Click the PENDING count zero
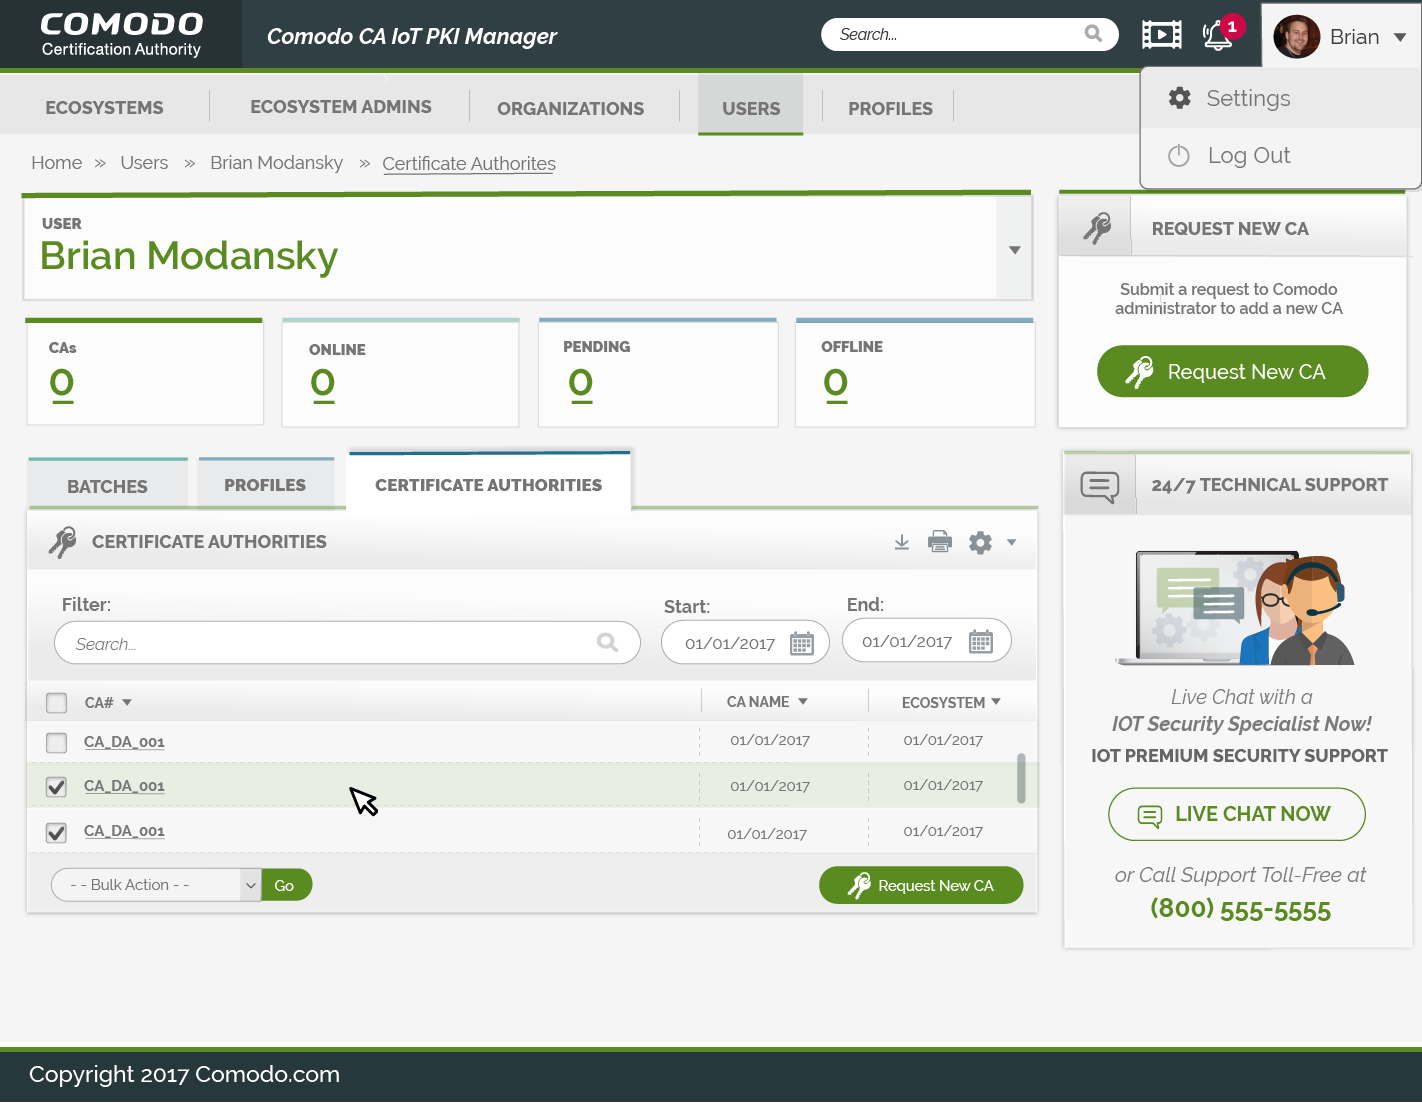The height and width of the screenshot is (1103, 1422). [581, 383]
